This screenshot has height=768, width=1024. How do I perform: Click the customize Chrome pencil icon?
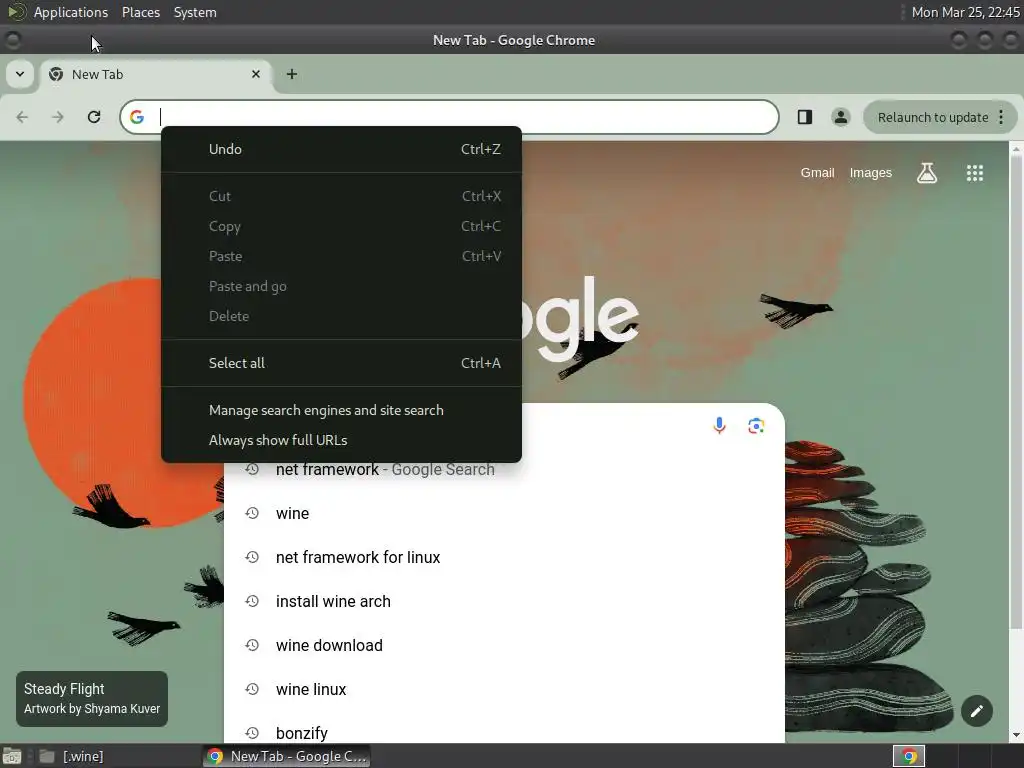pos(976,711)
